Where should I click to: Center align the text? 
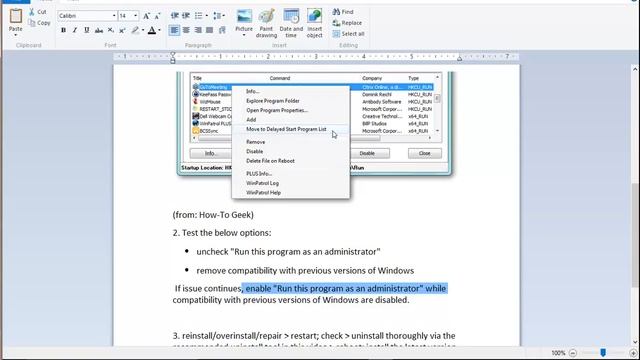click(x=186, y=30)
